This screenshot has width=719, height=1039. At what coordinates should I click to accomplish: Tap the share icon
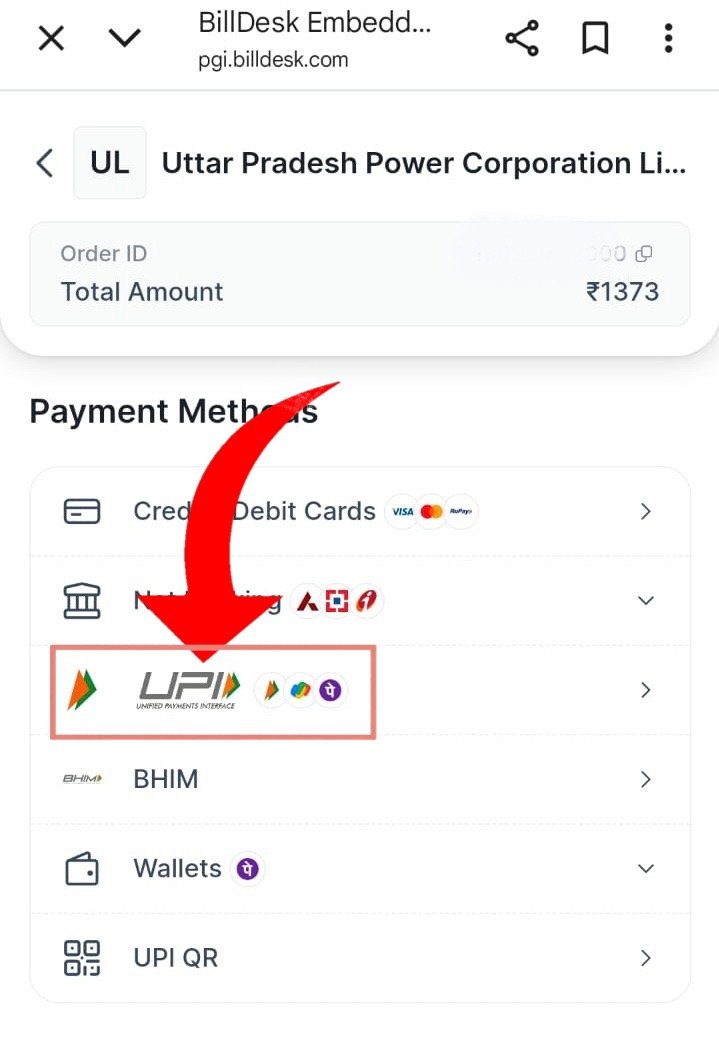coord(521,39)
